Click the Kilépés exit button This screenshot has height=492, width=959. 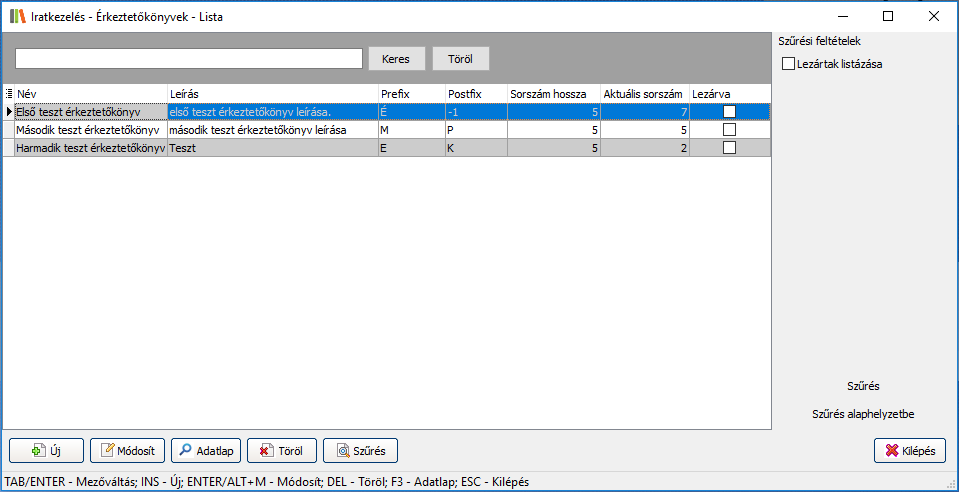pyautogui.click(x=909, y=451)
